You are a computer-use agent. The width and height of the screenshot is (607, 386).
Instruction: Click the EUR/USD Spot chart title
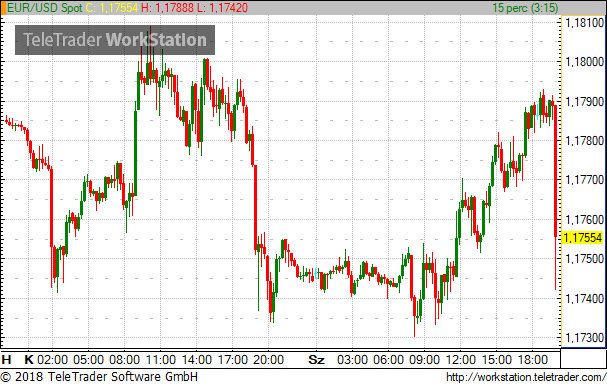point(45,8)
